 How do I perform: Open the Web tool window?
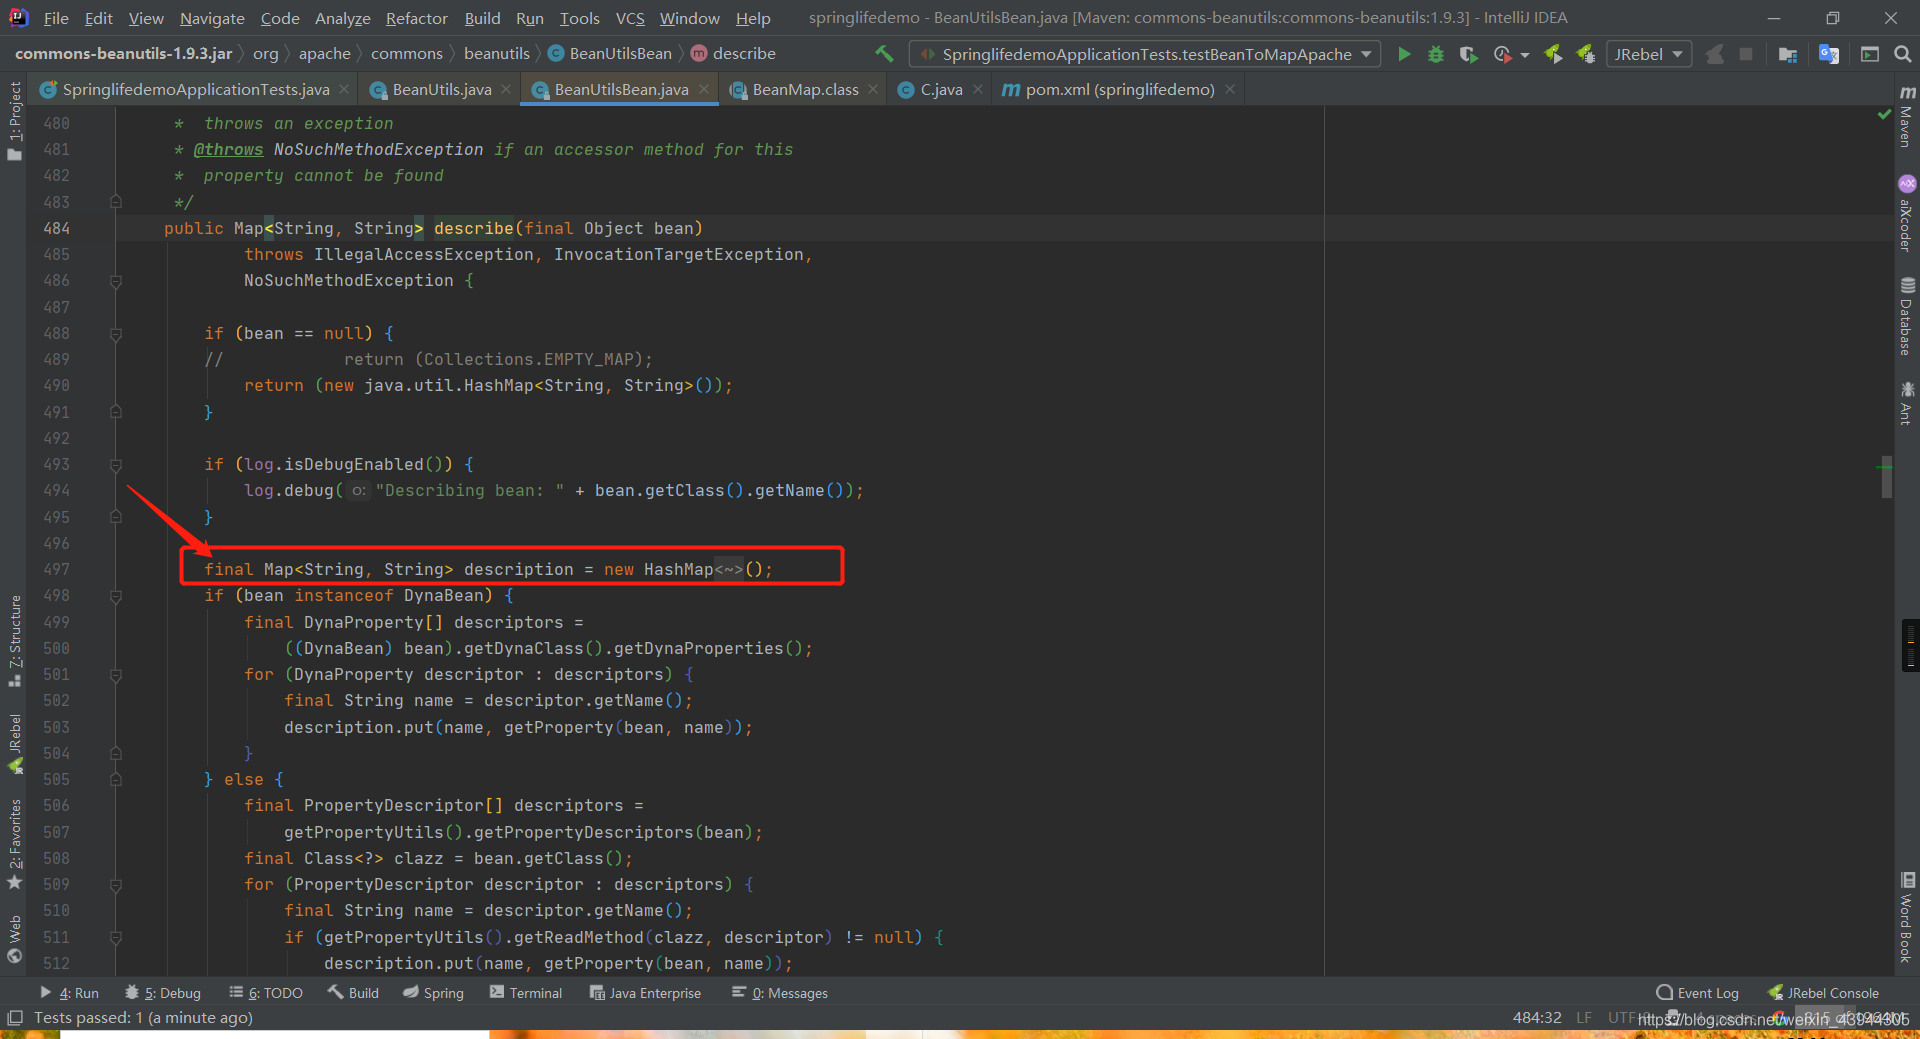[14, 938]
